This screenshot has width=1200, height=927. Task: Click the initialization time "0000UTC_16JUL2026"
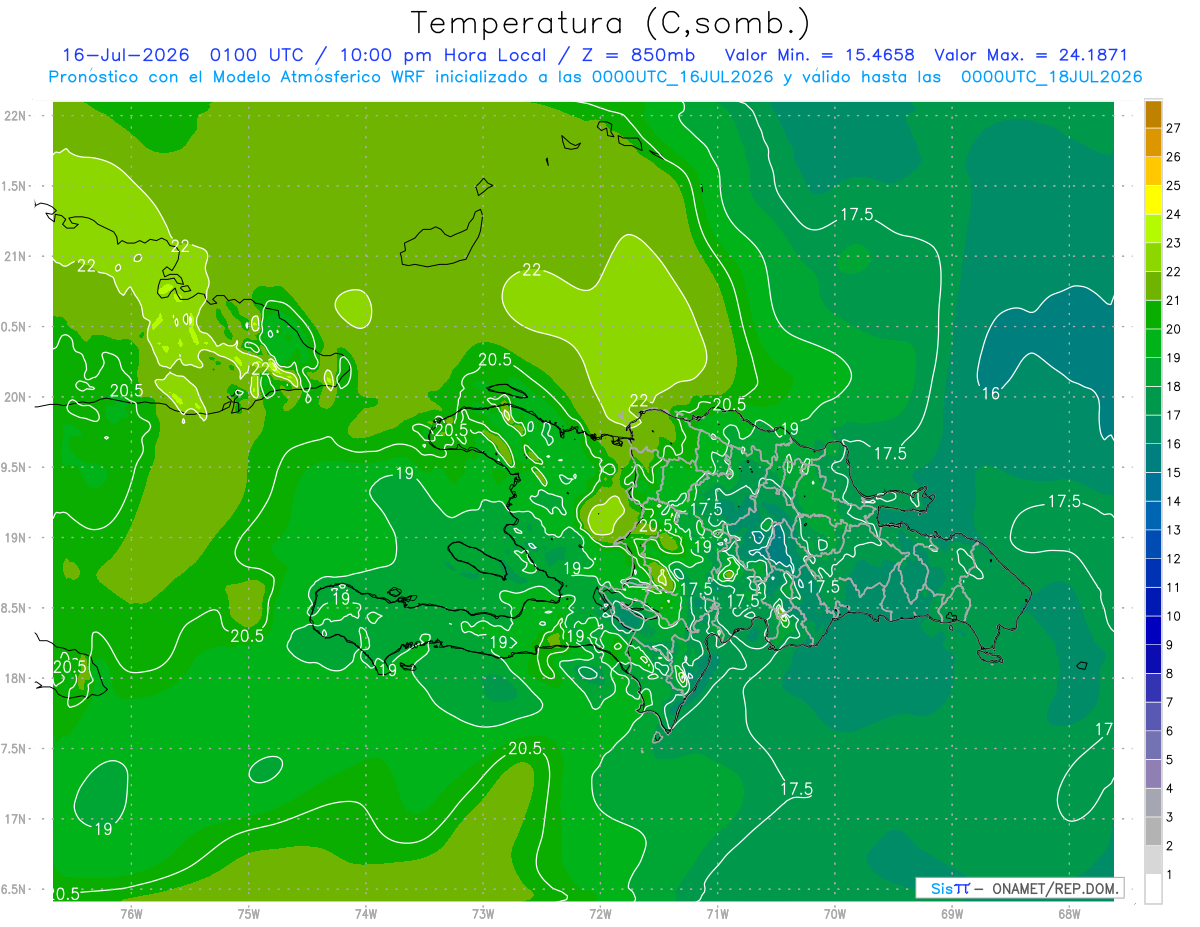[x=683, y=77]
